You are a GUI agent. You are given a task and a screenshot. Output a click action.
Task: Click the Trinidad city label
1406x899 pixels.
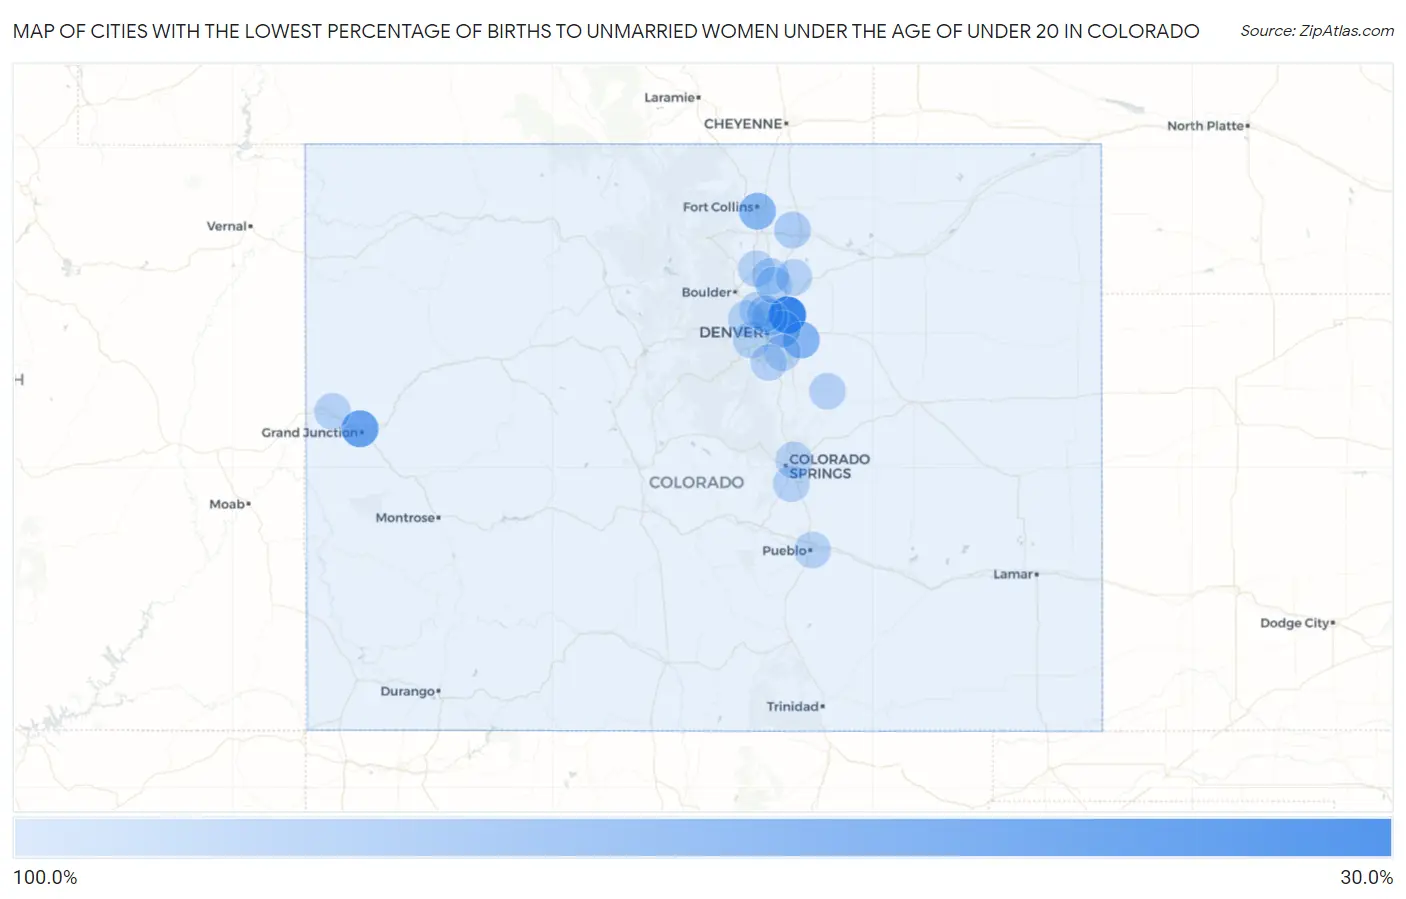795,707
